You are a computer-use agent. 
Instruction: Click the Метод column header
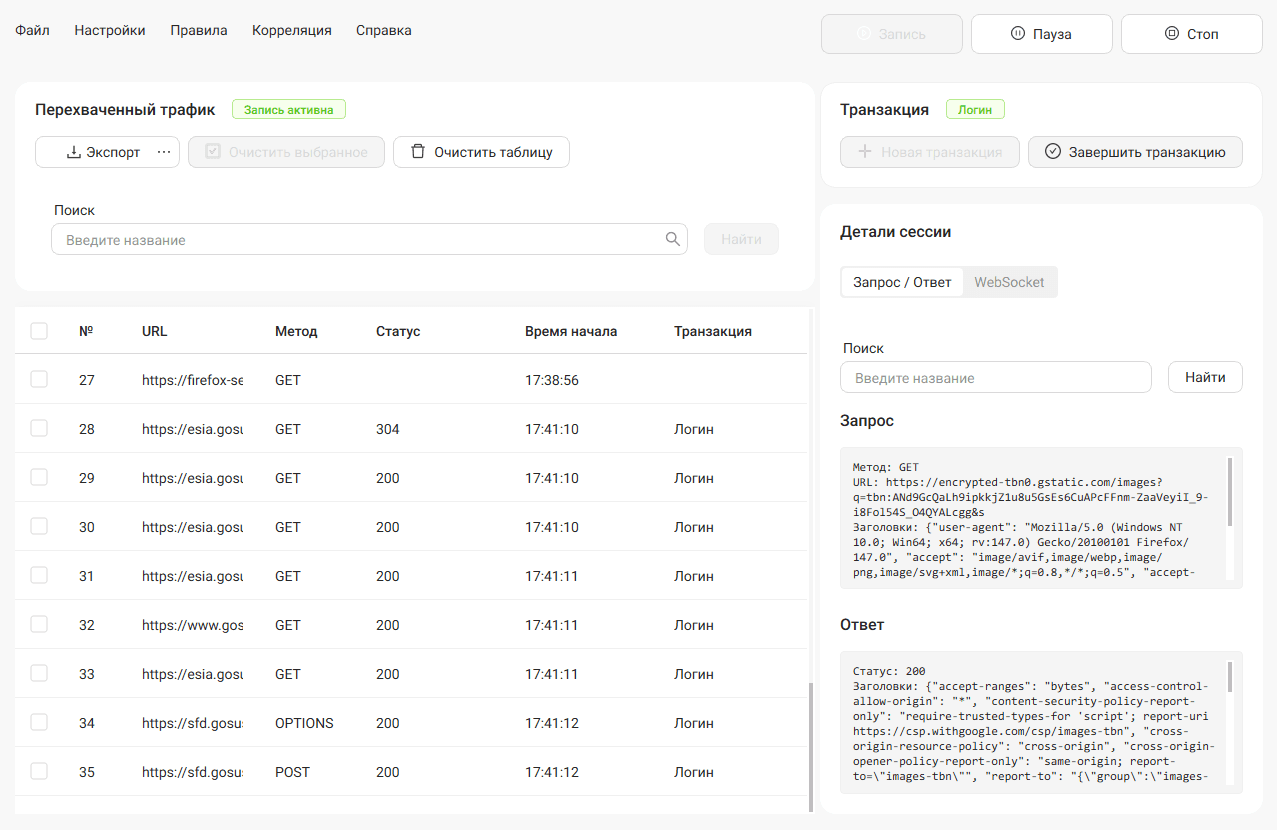[296, 331]
